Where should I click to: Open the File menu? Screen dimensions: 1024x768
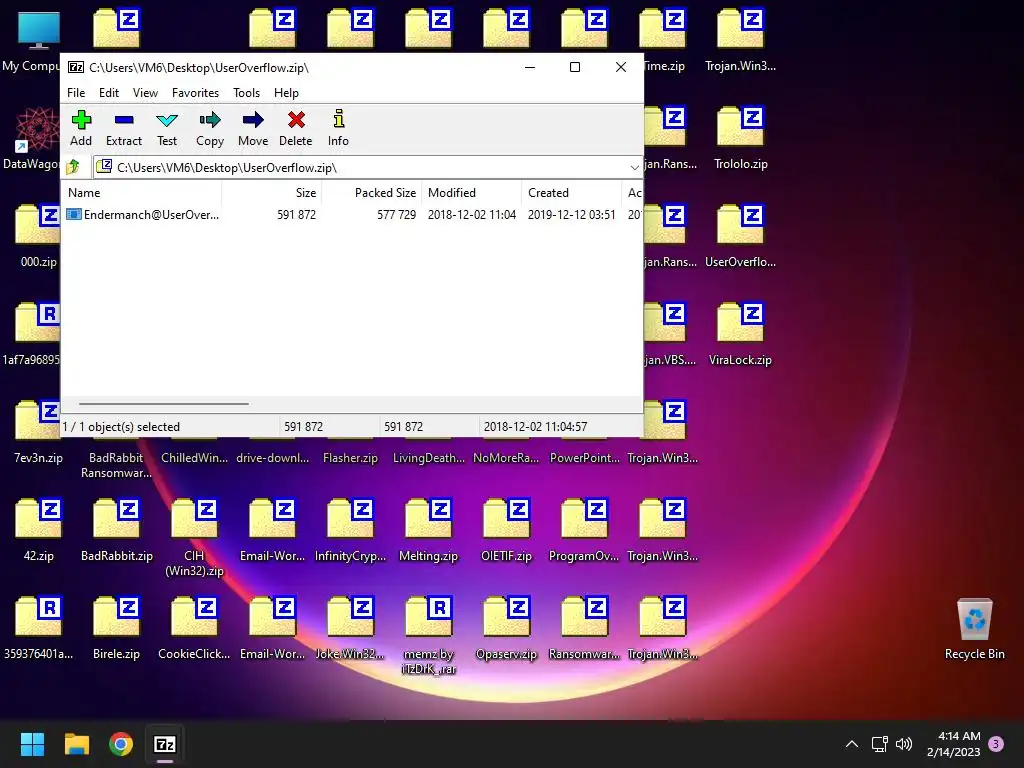[76, 93]
